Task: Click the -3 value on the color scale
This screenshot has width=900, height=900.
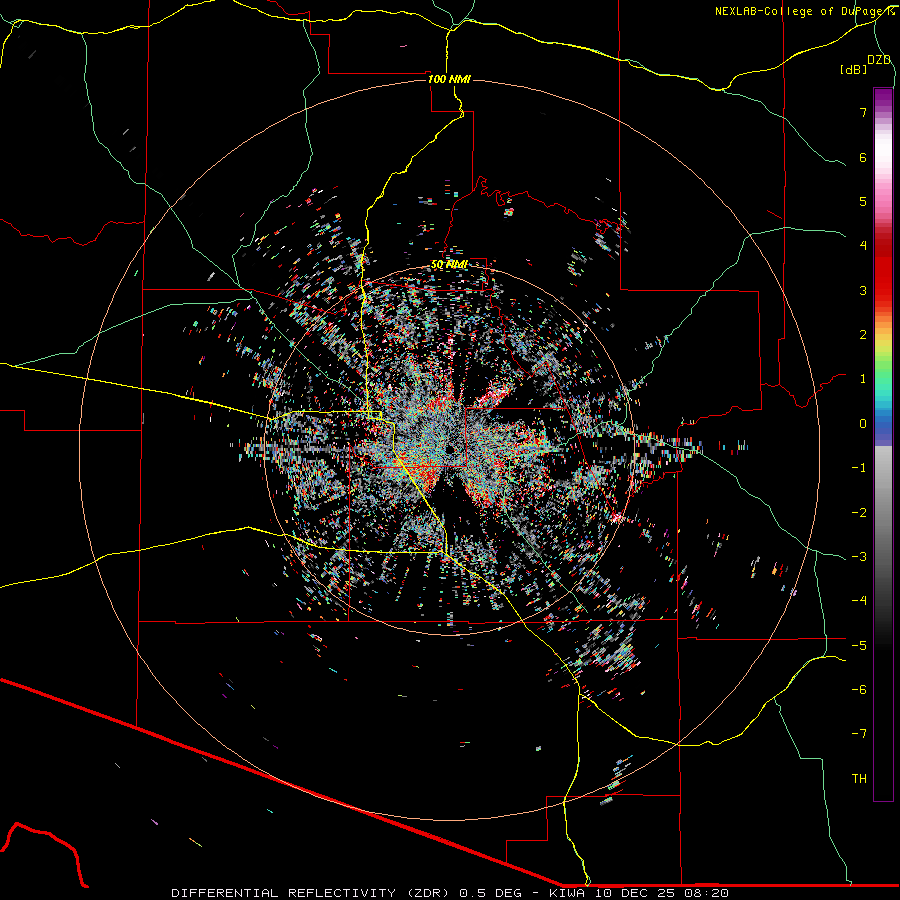Action: 859,556
